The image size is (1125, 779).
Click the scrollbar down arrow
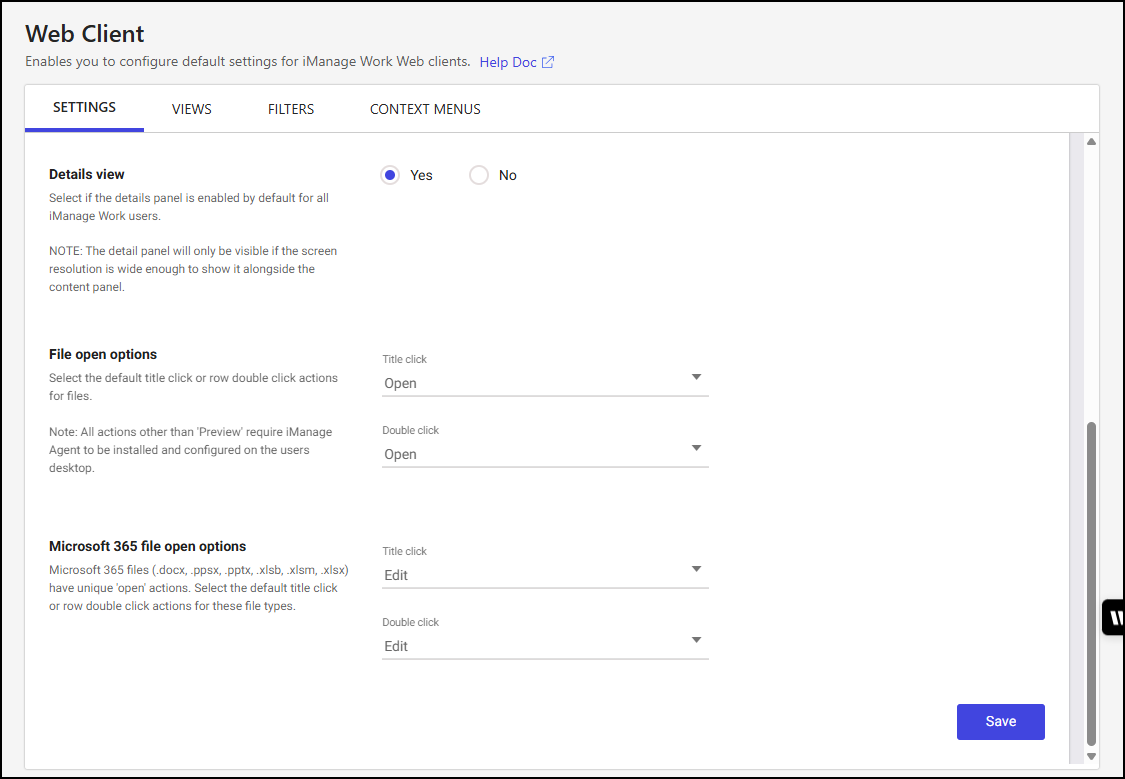[x=1091, y=757]
